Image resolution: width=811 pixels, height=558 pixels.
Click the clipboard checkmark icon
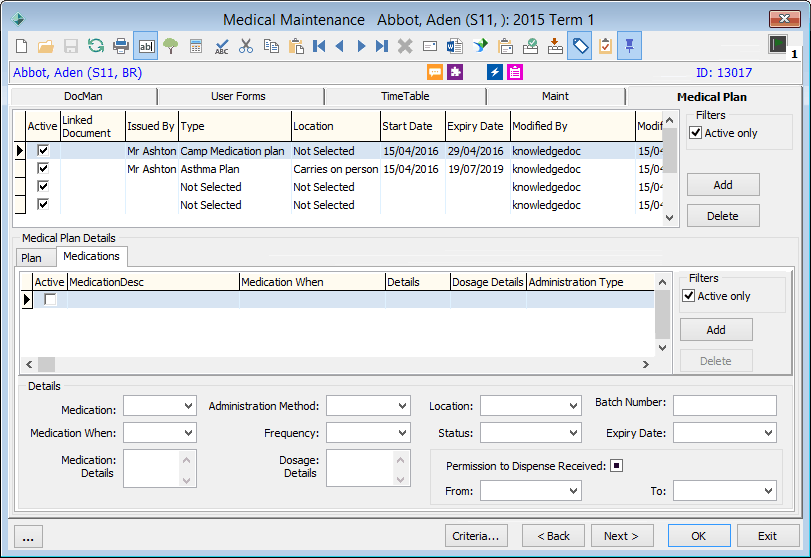[x=605, y=46]
